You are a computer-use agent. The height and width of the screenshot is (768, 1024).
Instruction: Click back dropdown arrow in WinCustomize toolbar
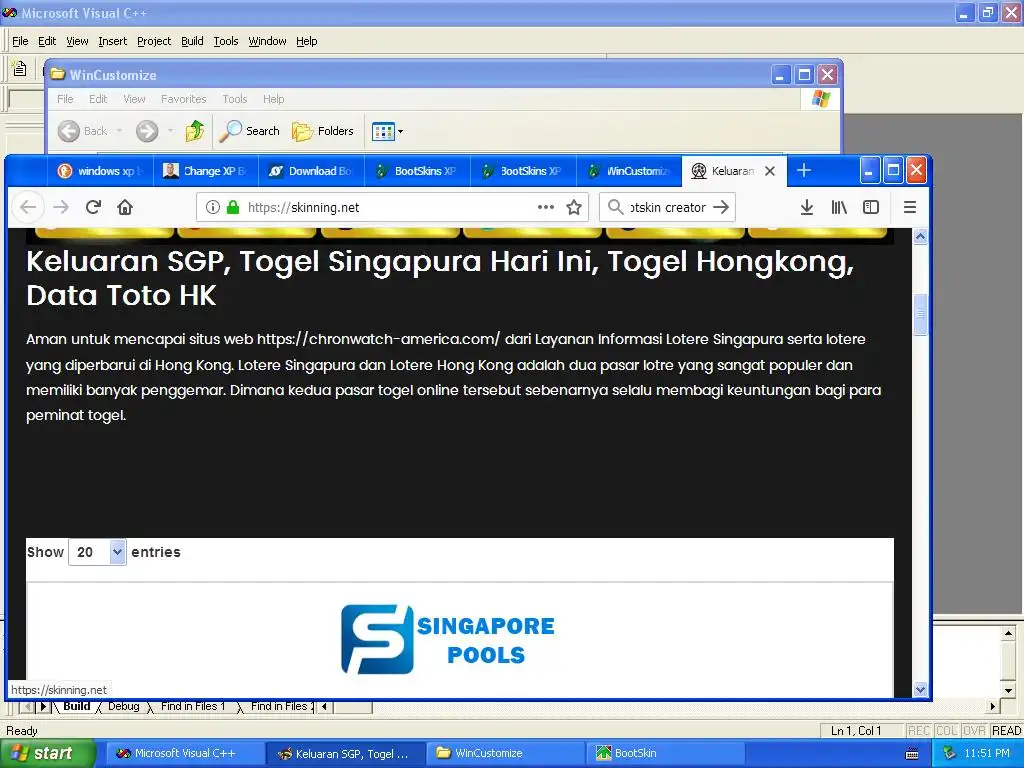pyautogui.click(x=120, y=131)
